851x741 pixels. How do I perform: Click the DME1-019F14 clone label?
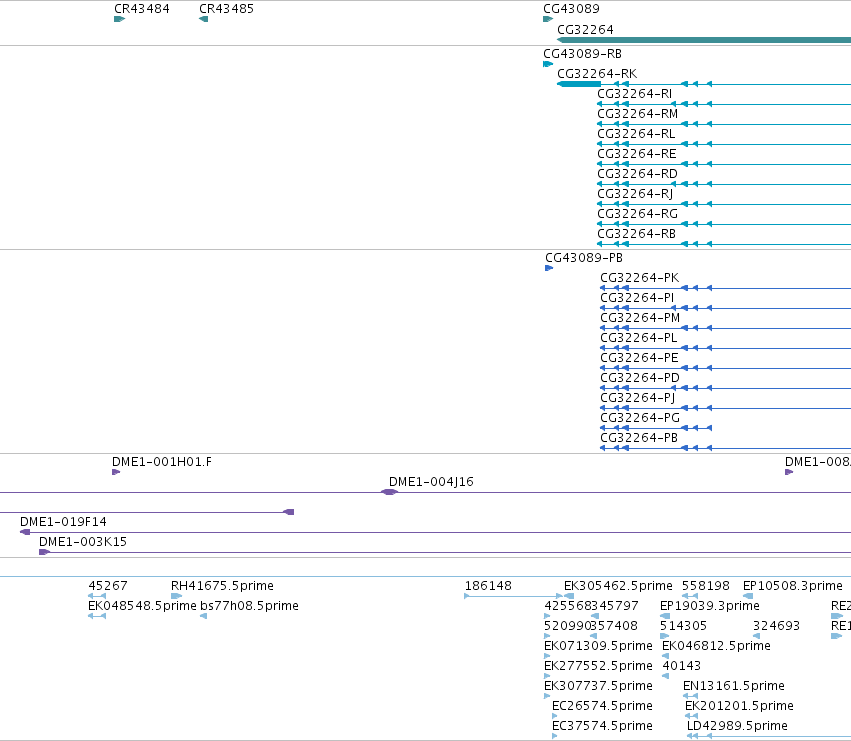63,522
